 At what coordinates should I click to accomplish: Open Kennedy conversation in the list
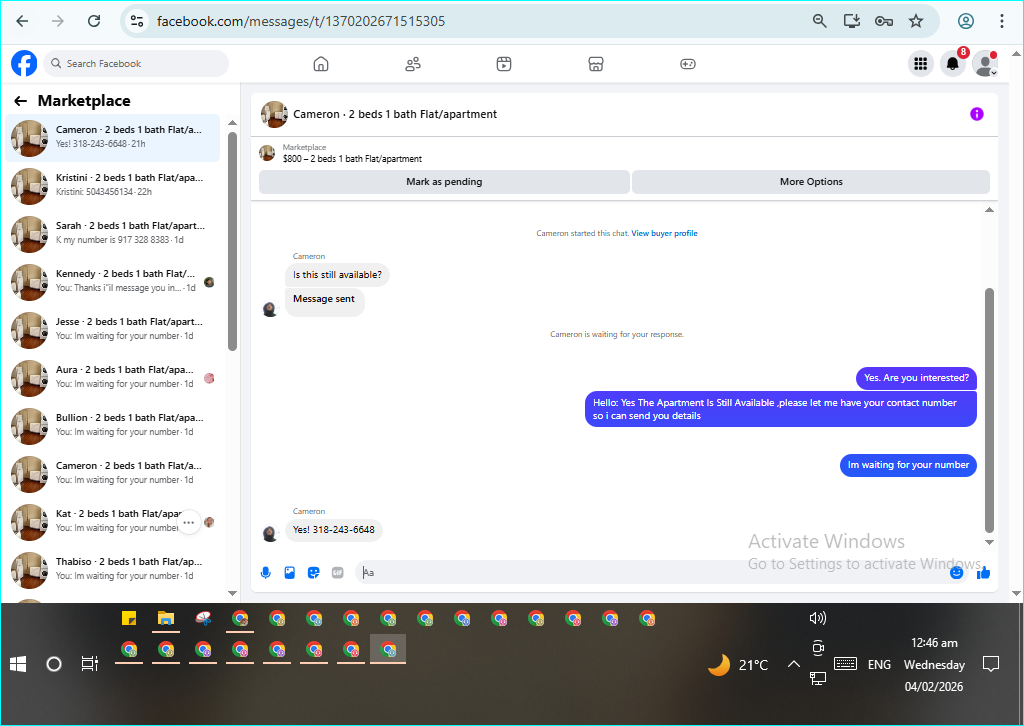click(112, 282)
